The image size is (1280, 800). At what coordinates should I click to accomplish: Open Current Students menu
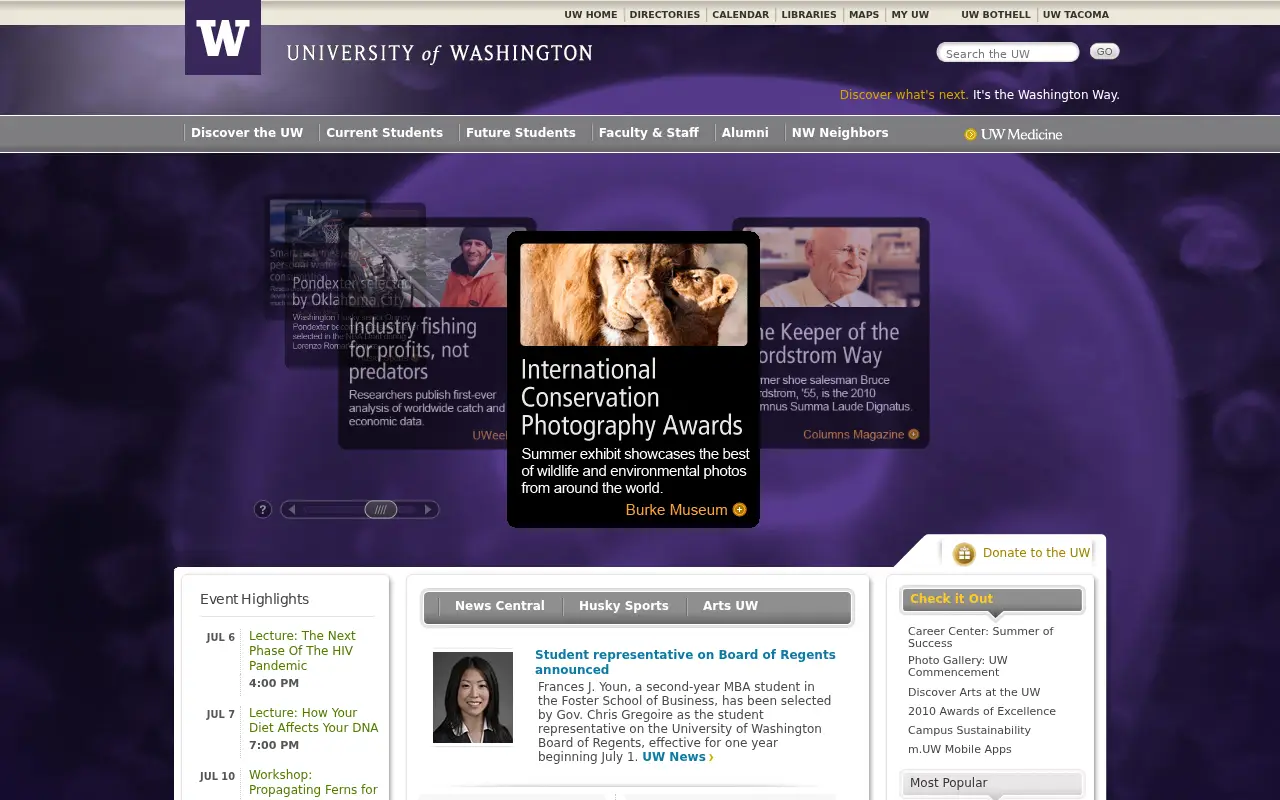click(384, 132)
